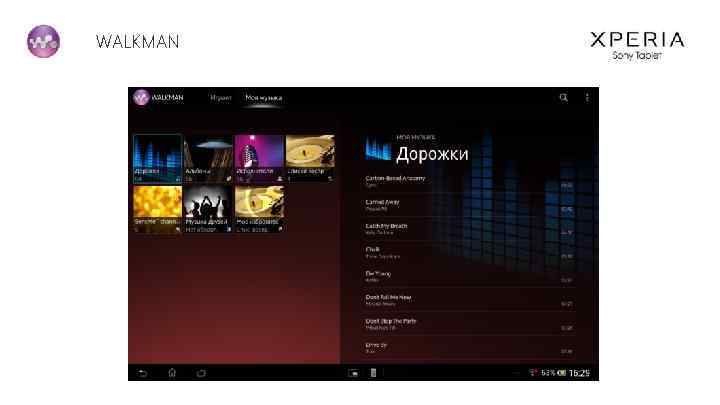Switch to the Играет tab

tap(221, 98)
